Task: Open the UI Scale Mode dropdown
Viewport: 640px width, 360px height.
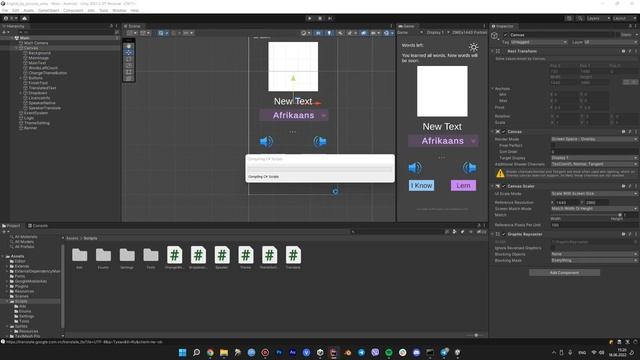Action: (x=594, y=193)
